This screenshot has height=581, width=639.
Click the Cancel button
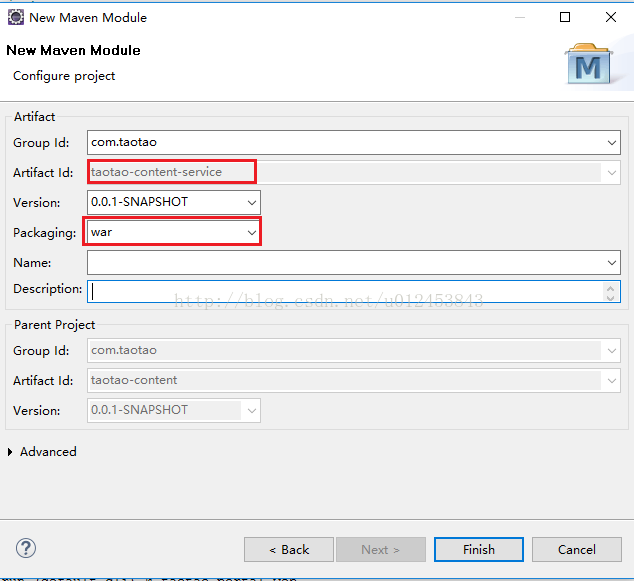coord(577,550)
